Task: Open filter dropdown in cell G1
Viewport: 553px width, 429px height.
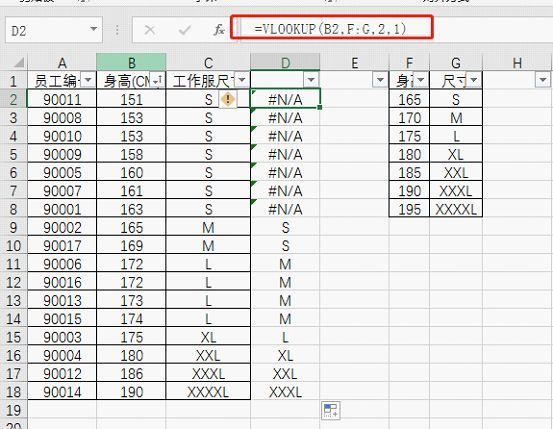Action: click(x=474, y=80)
